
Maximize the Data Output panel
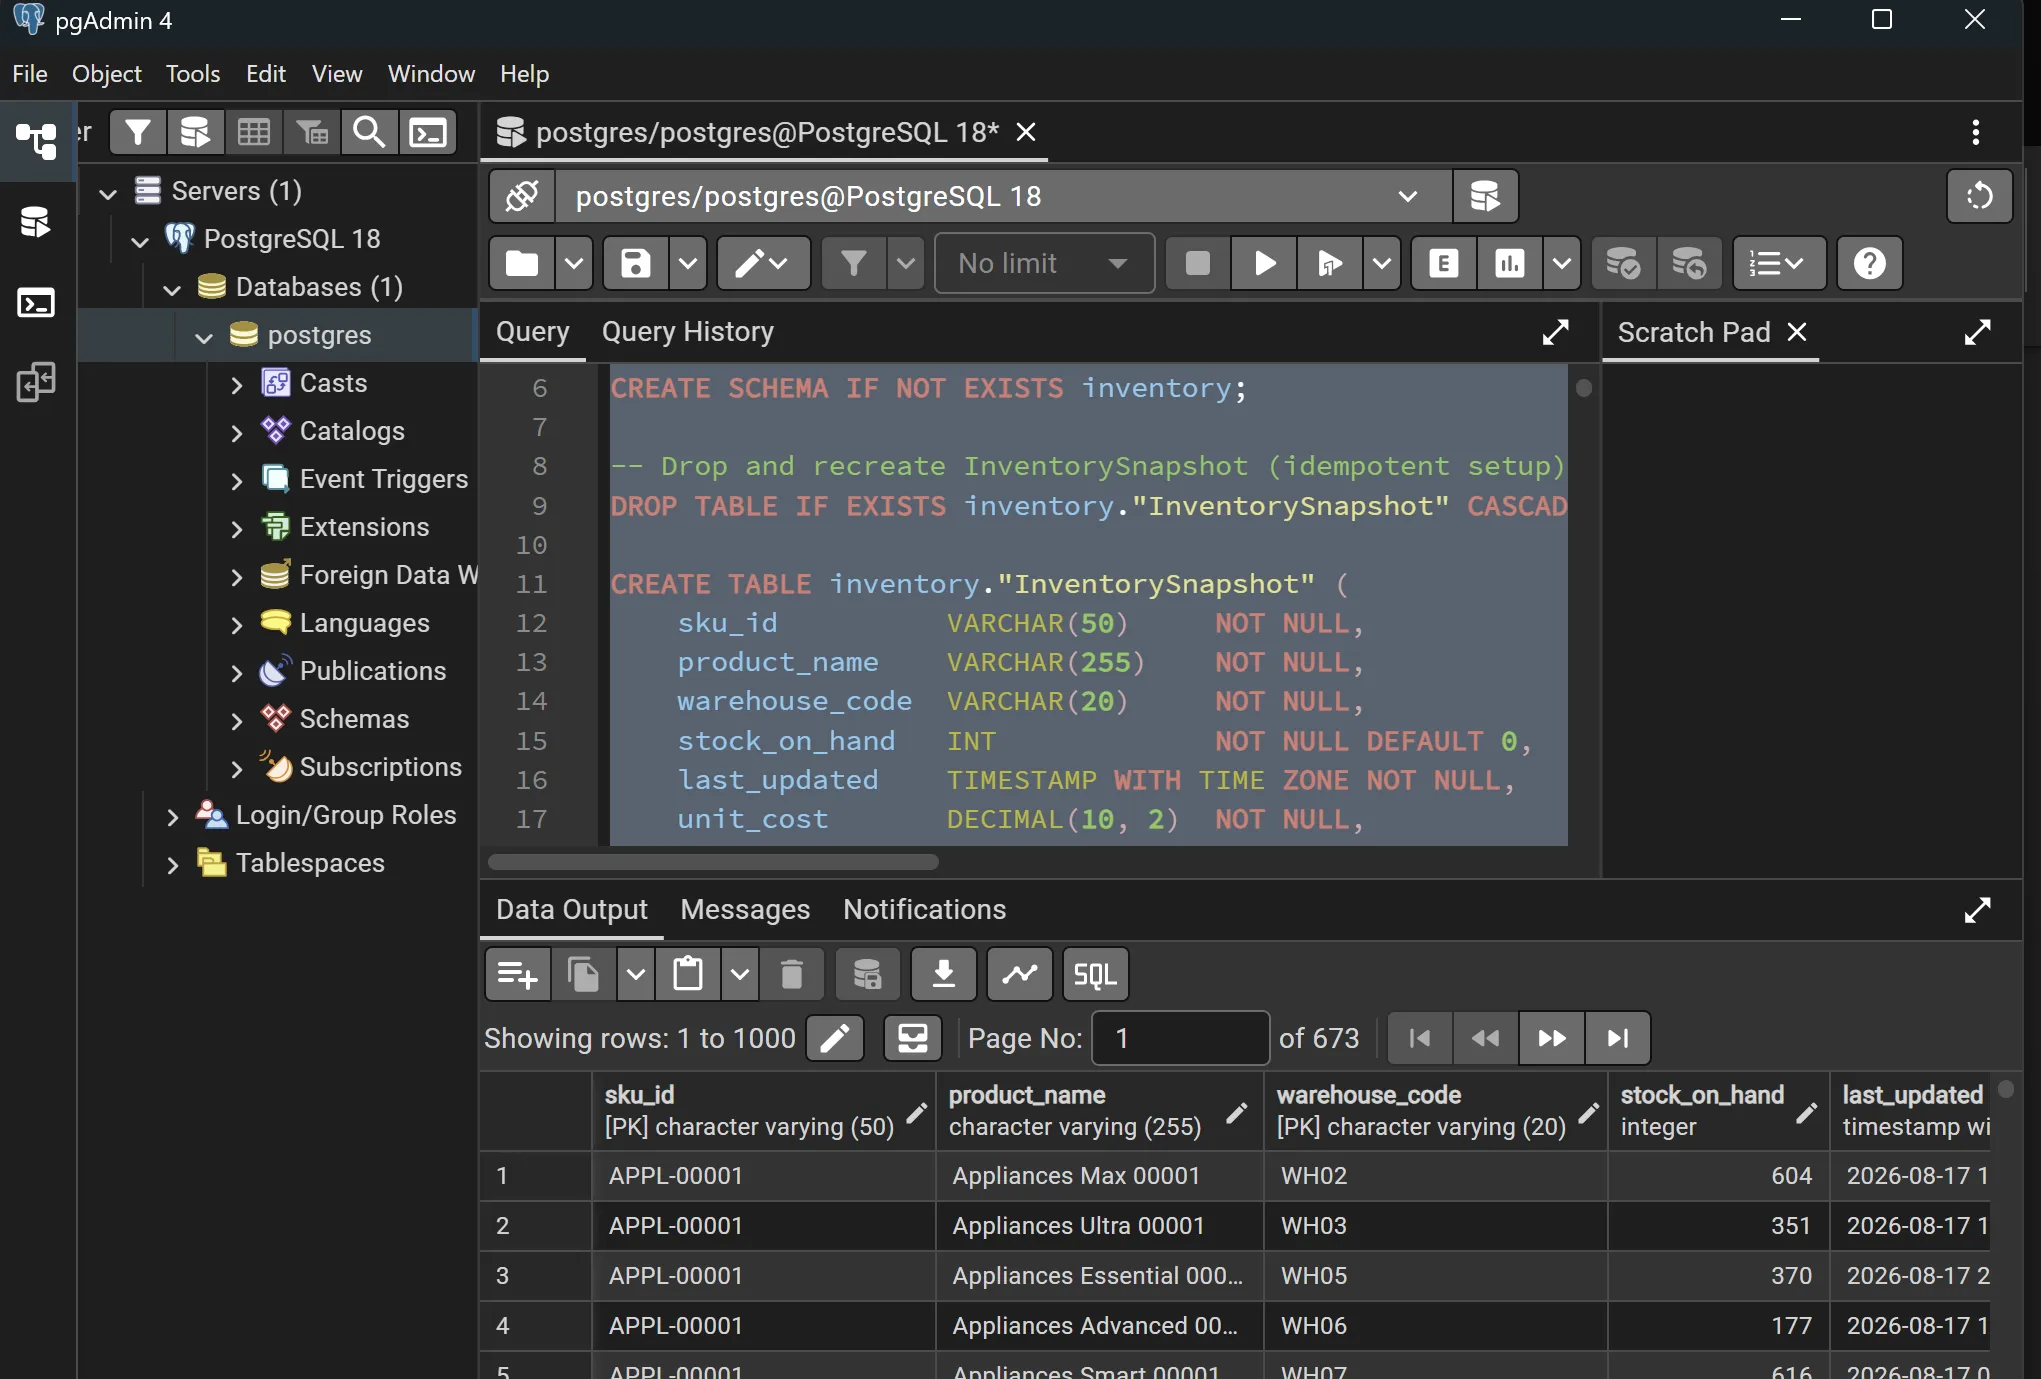coord(1977,910)
